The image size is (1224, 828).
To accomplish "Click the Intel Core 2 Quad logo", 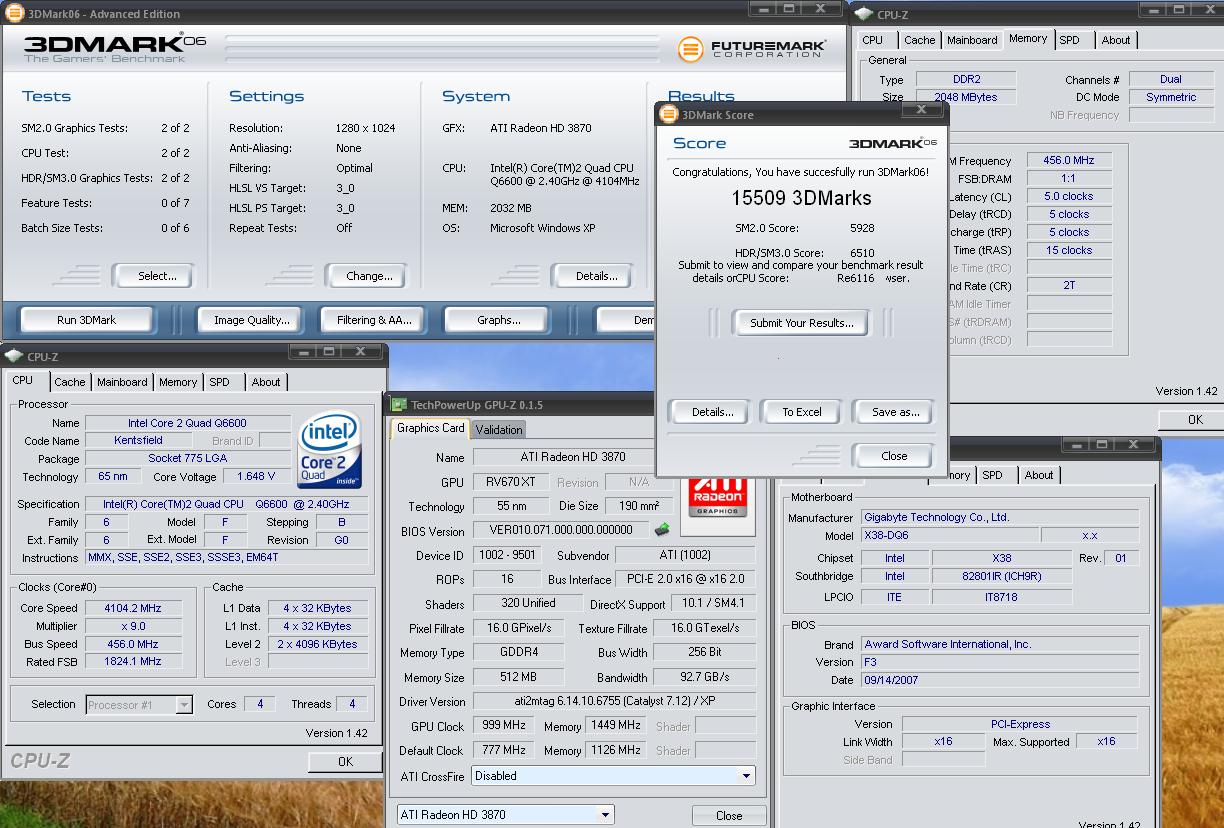I will [329, 449].
